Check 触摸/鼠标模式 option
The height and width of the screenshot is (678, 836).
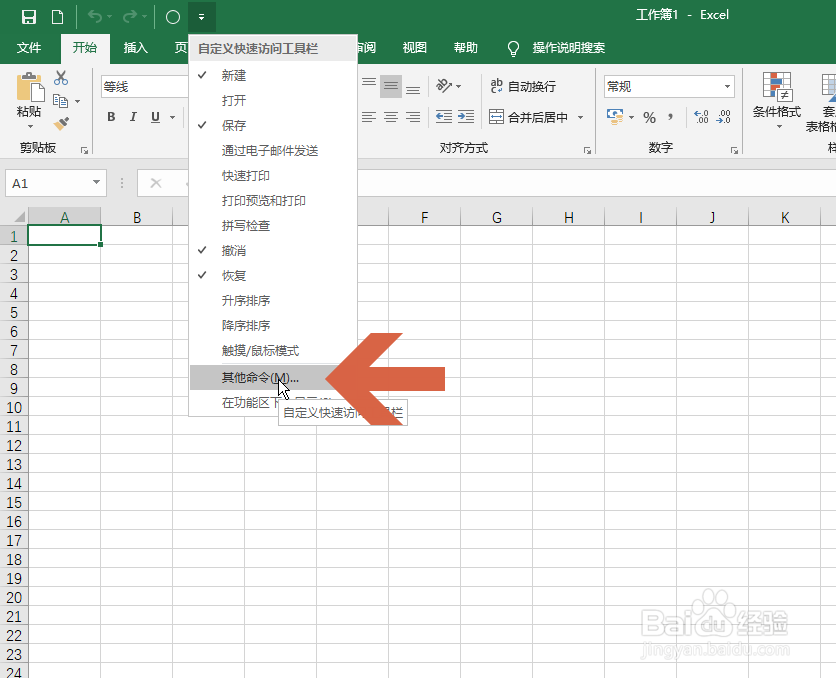[x=273, y=351]
